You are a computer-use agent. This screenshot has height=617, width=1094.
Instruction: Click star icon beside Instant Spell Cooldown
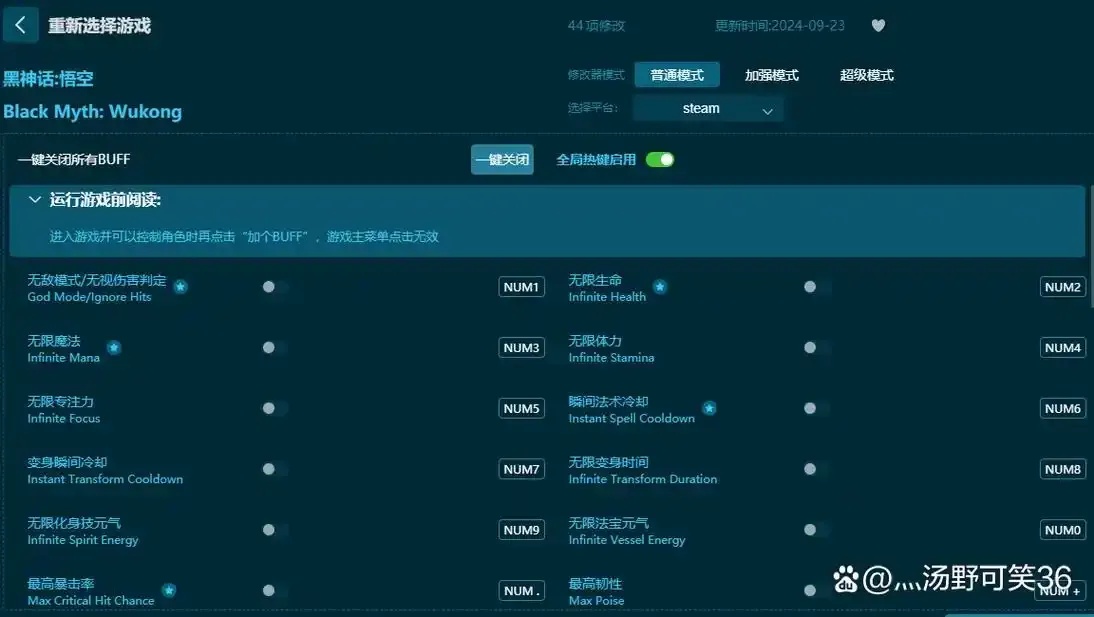point(710,408)
